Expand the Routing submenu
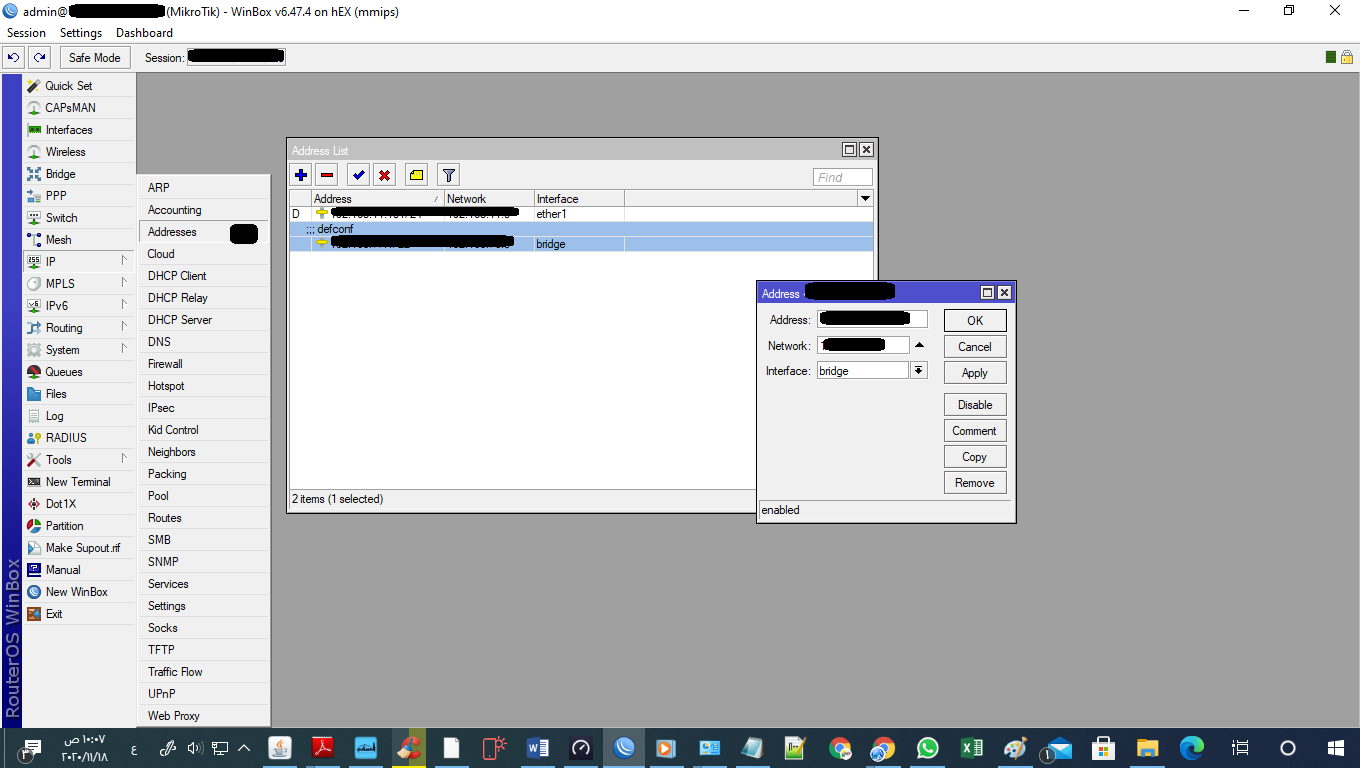This screenshot has width=1360, height=768. click(79, 328)
